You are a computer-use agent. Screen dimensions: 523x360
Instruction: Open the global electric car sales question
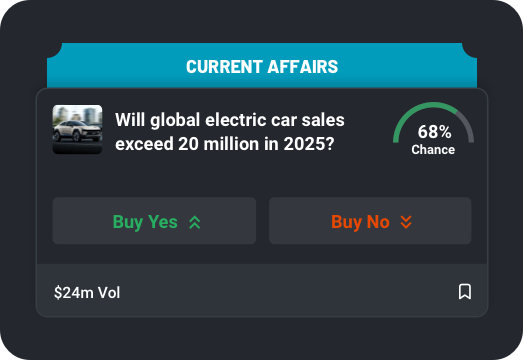230,132
